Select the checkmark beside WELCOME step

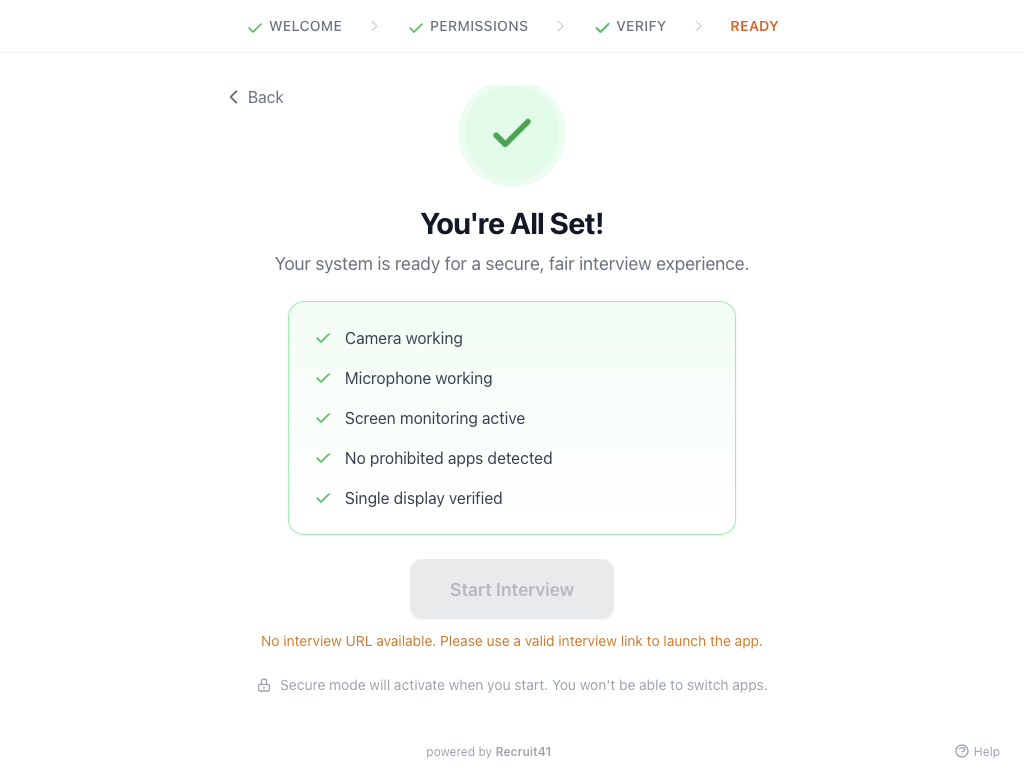pos(254,27)
